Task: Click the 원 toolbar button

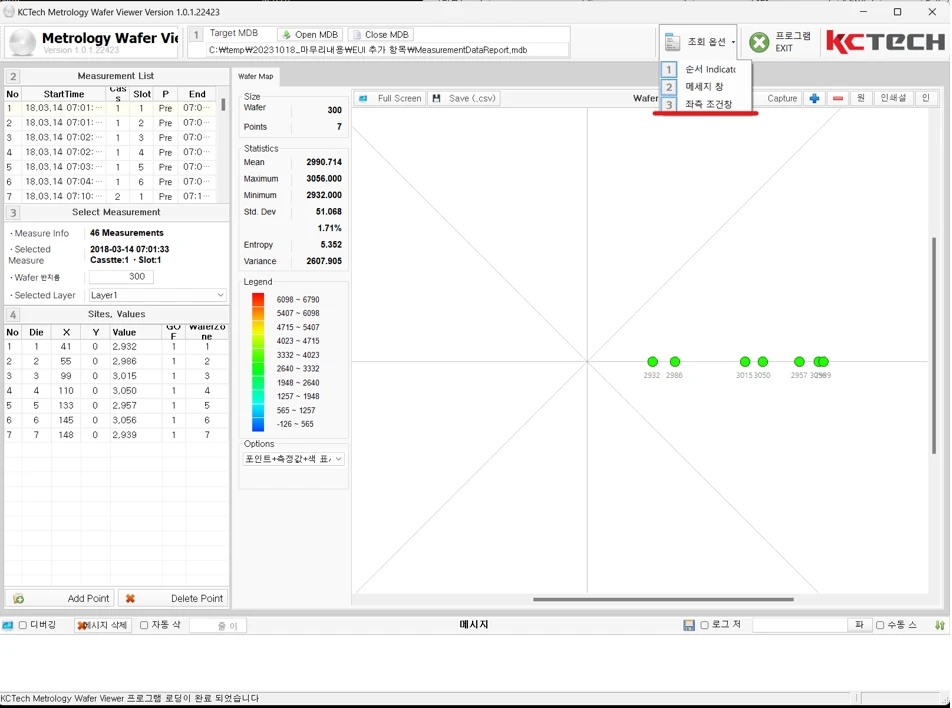Action: tap(861, 98)
